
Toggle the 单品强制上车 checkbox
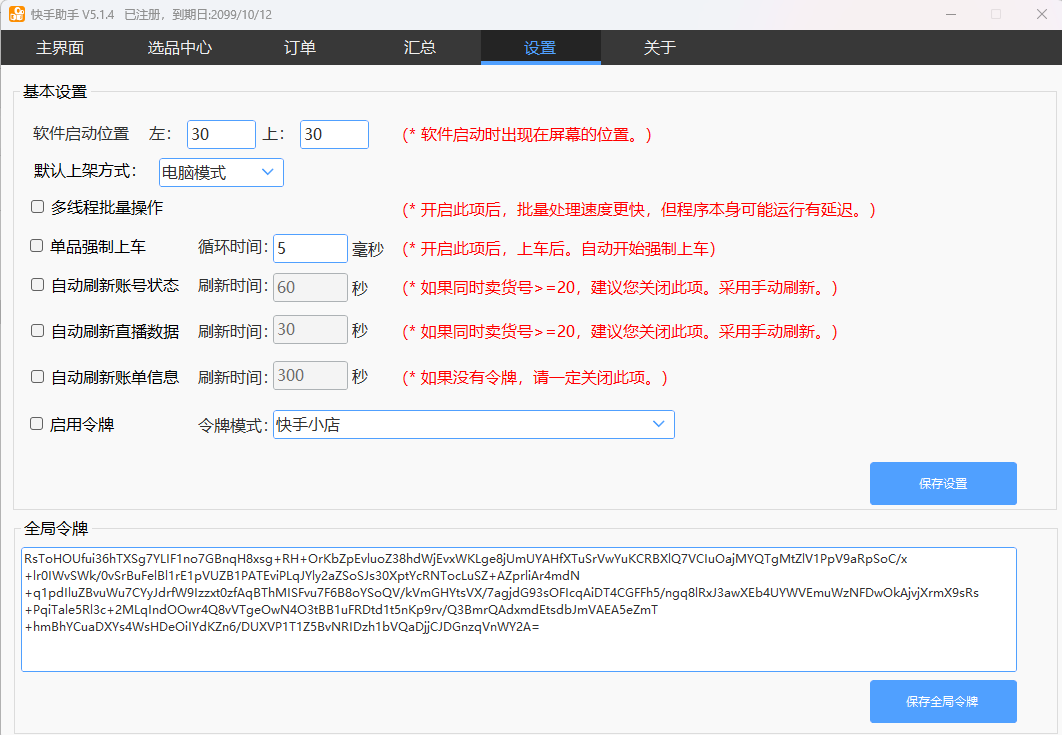pyautogui.click(x=37, y=246)
